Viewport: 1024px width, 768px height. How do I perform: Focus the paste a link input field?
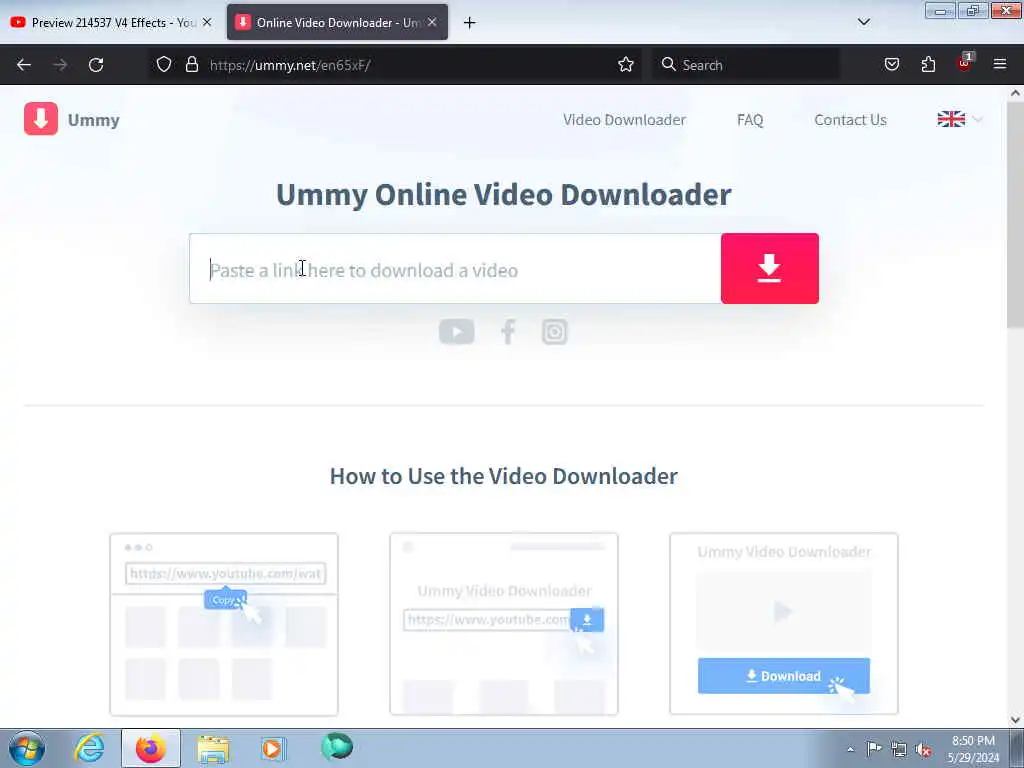[455, 268]
